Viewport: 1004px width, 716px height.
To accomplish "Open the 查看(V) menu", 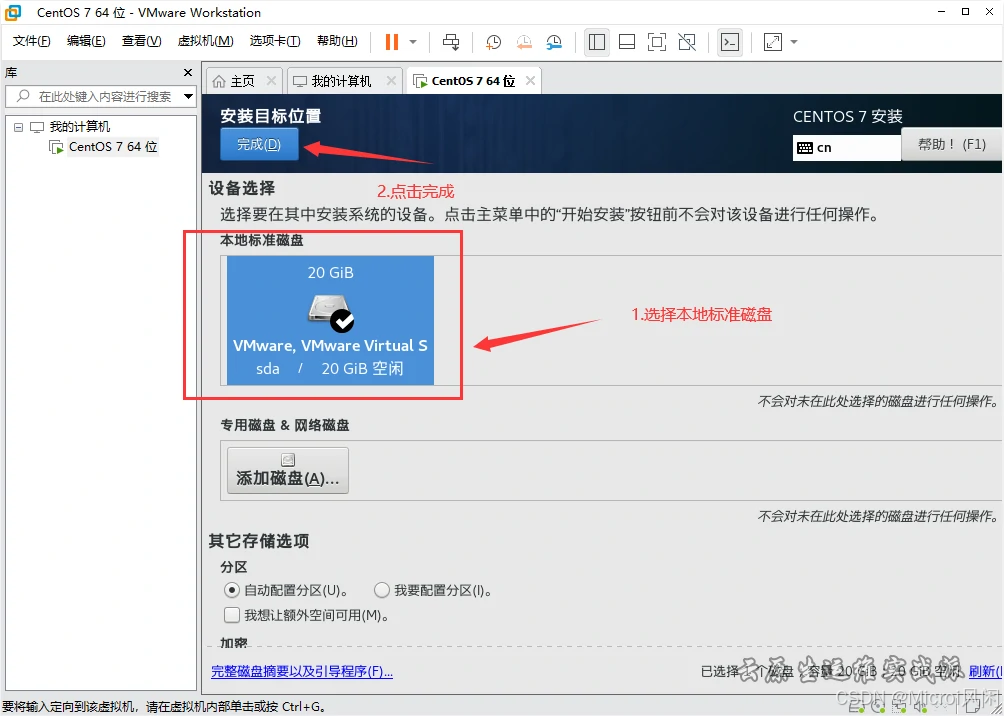I will pos(142,42).
